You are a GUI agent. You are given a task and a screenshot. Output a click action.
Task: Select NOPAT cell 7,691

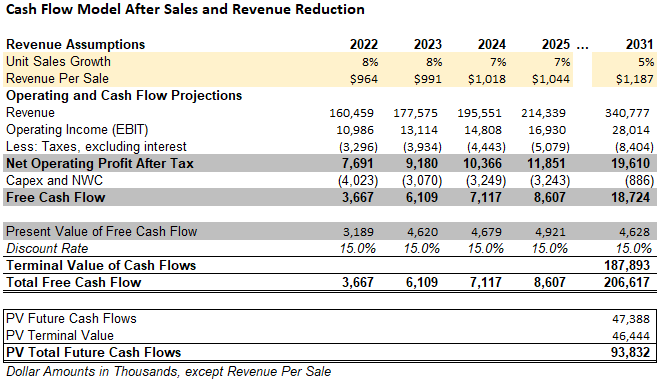[x=358, y=164]
